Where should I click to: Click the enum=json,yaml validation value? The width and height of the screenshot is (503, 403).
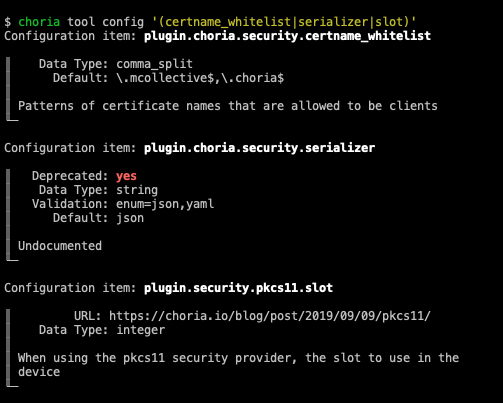pyautogui.click(x=165, y=204)
